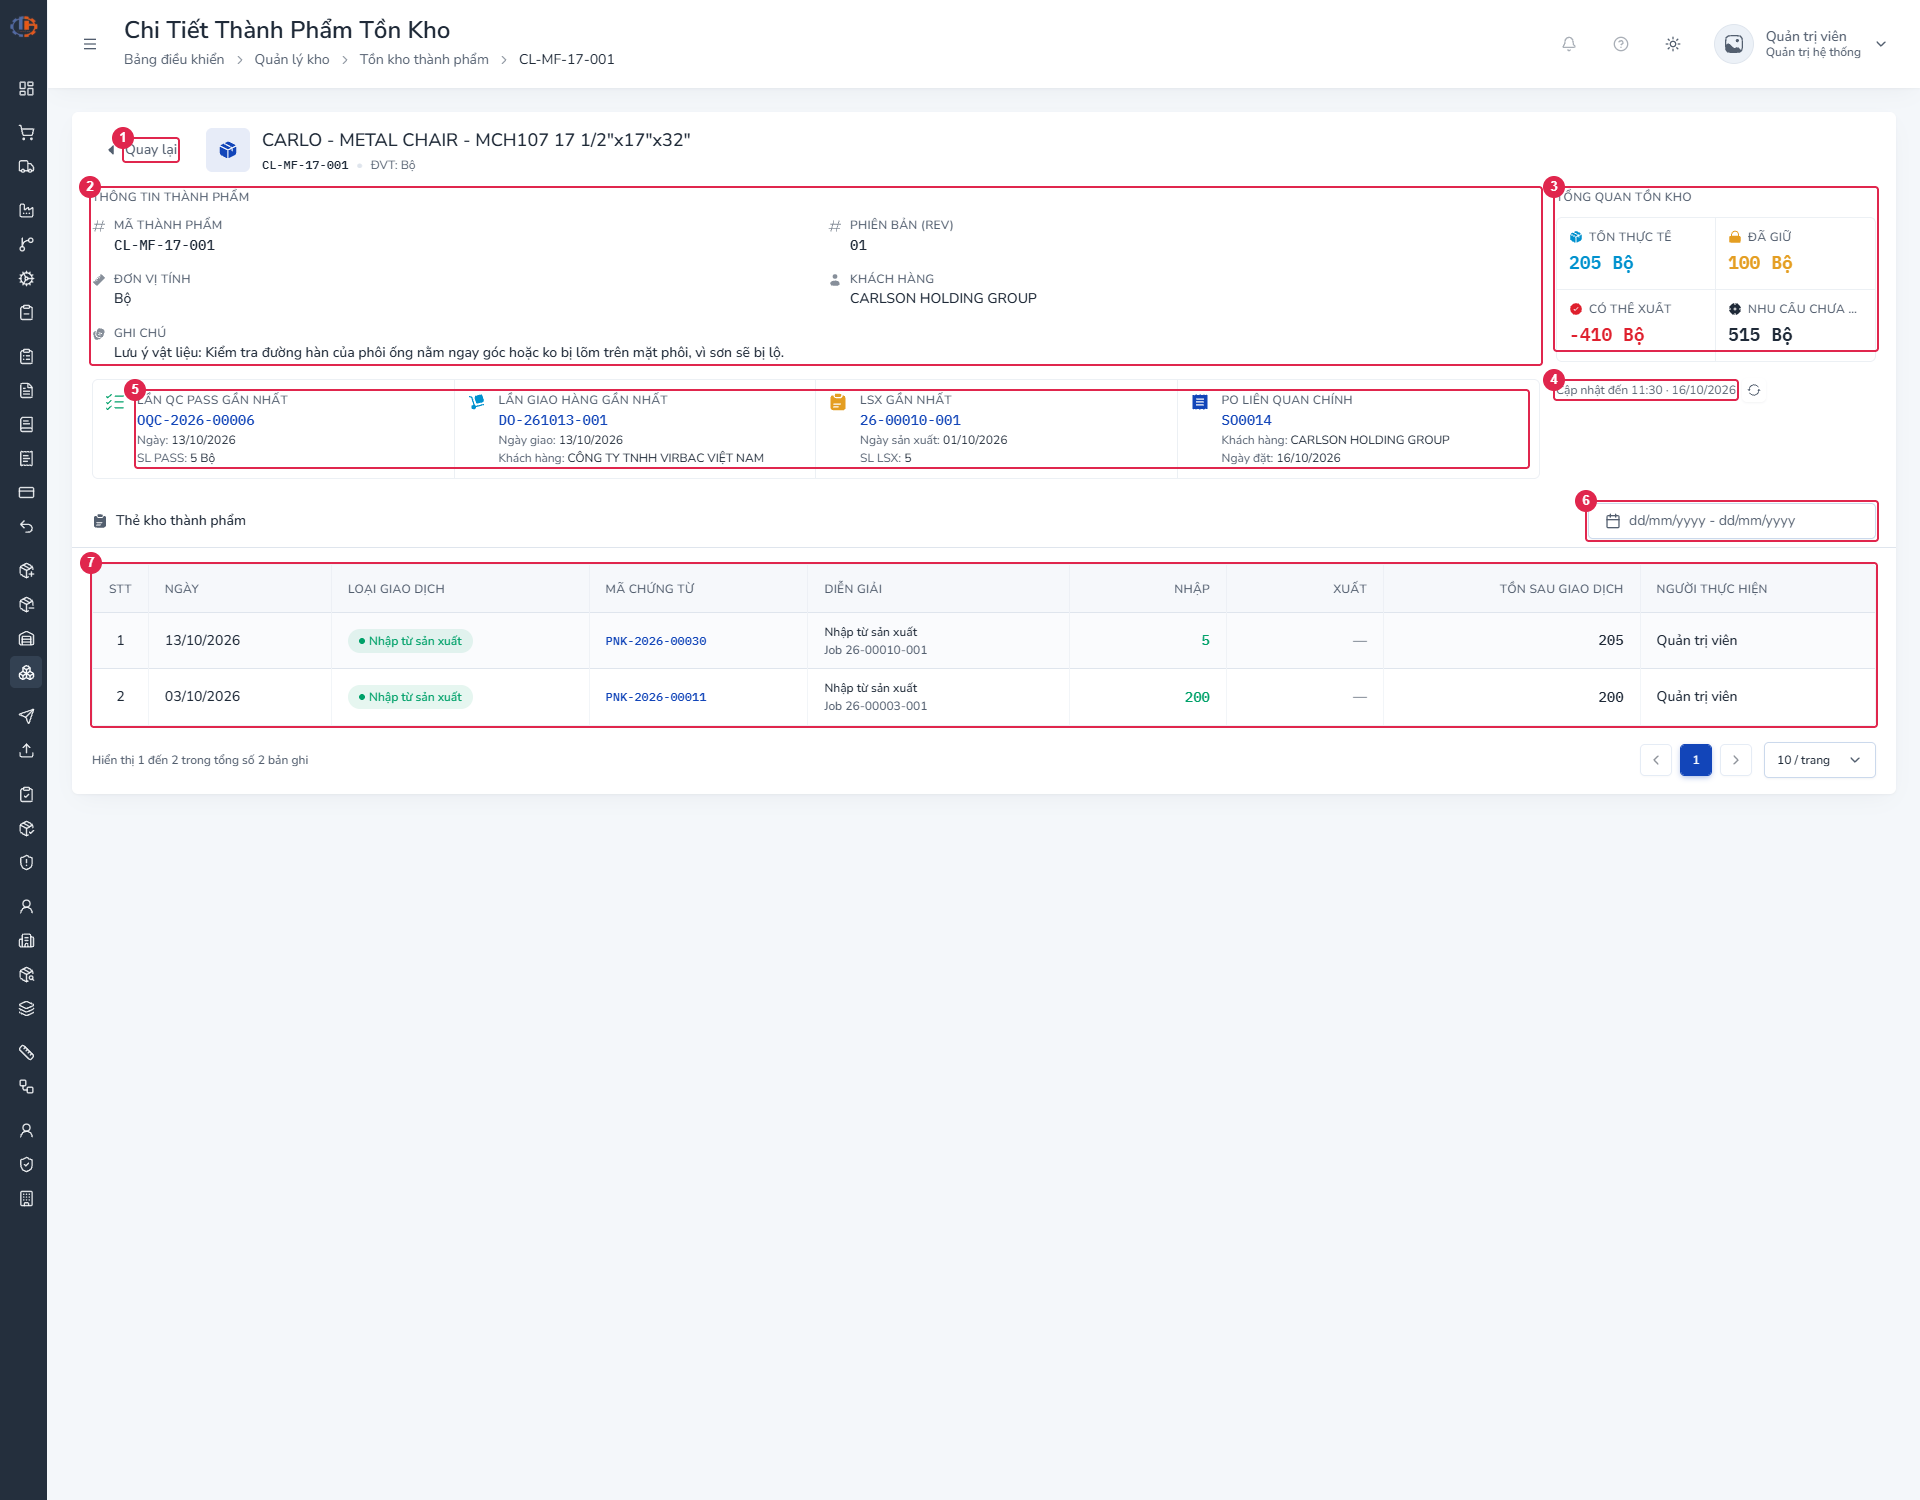This screenshot has width=1920, height=1500.
Task: Select page 1 in pagination
Action: pyautogui.click(x=1696, y=760)
